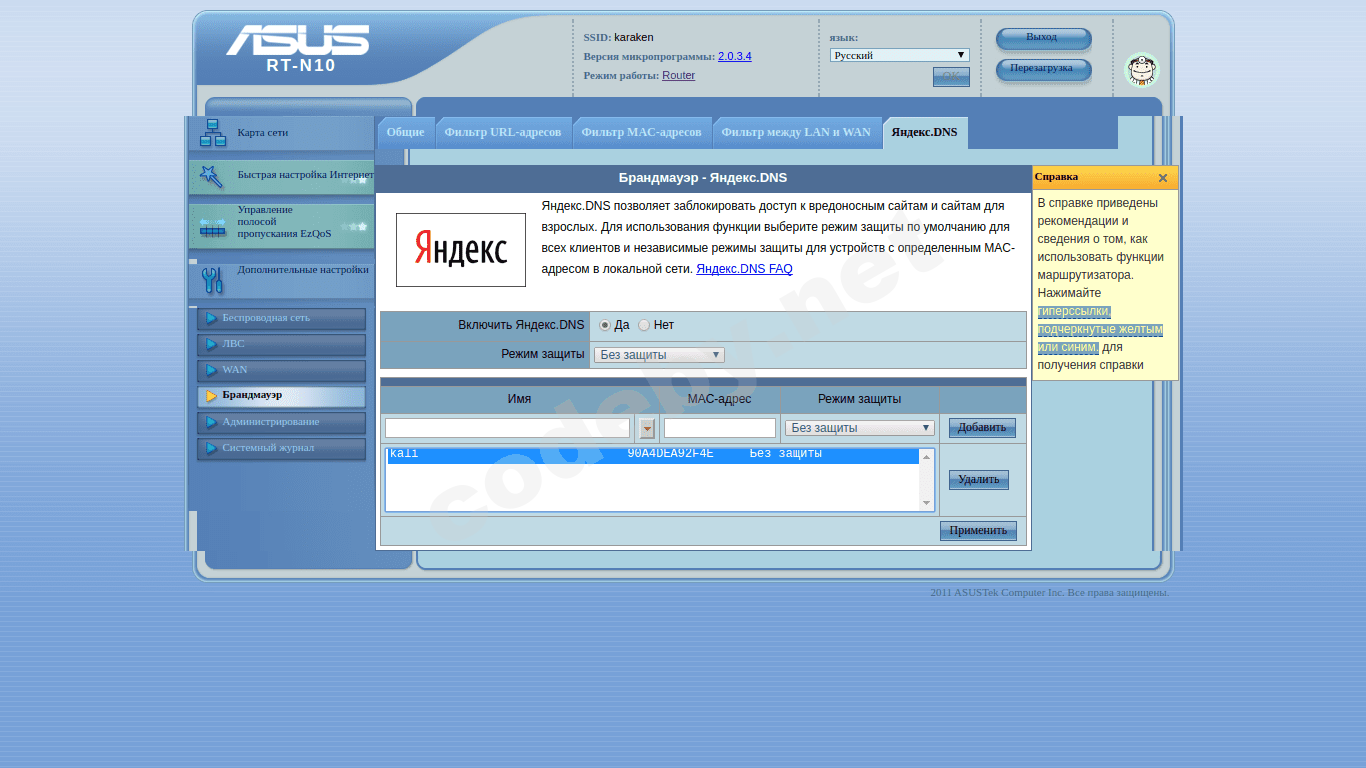Viewport: 1366px width, 768px height.
Task: Select the Яндекс.DNS tab
Action: click(x=924, y=132)
